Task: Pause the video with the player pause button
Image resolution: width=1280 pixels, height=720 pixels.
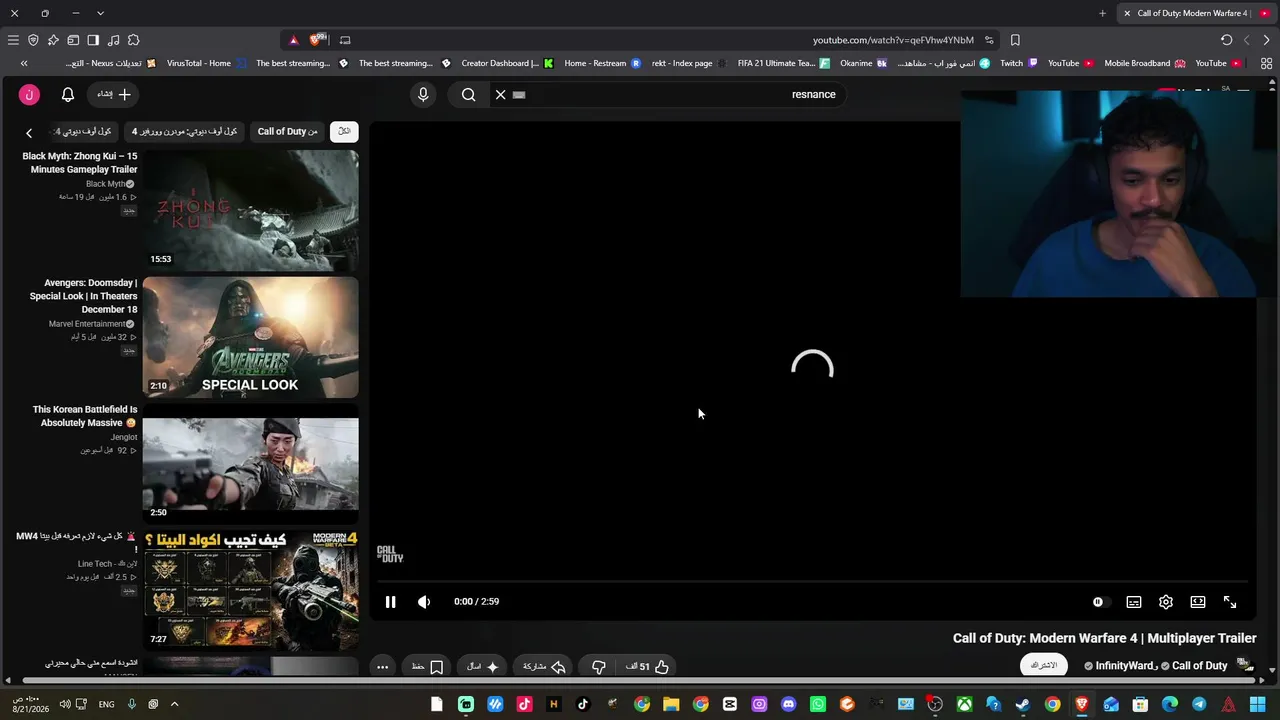Action: (391, 602)
